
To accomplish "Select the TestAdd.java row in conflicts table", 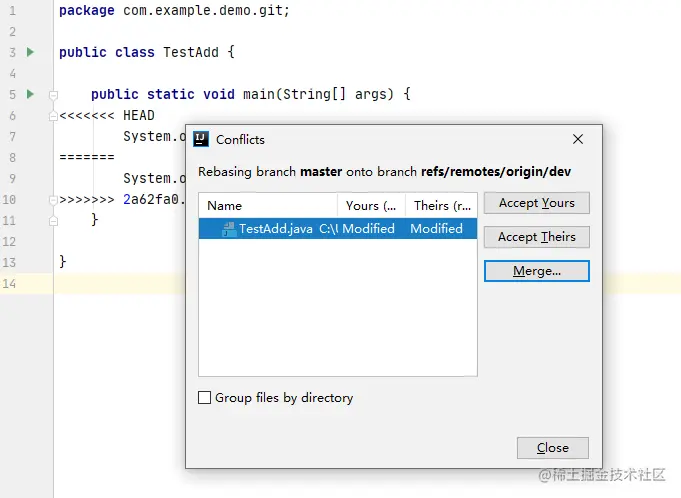I will 337,228.
